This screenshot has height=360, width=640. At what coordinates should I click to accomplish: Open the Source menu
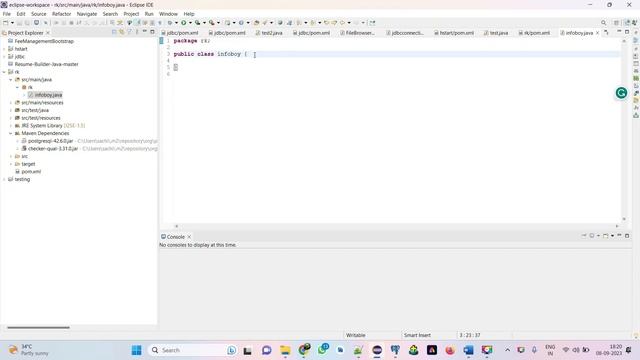click(x=39, y=14)
